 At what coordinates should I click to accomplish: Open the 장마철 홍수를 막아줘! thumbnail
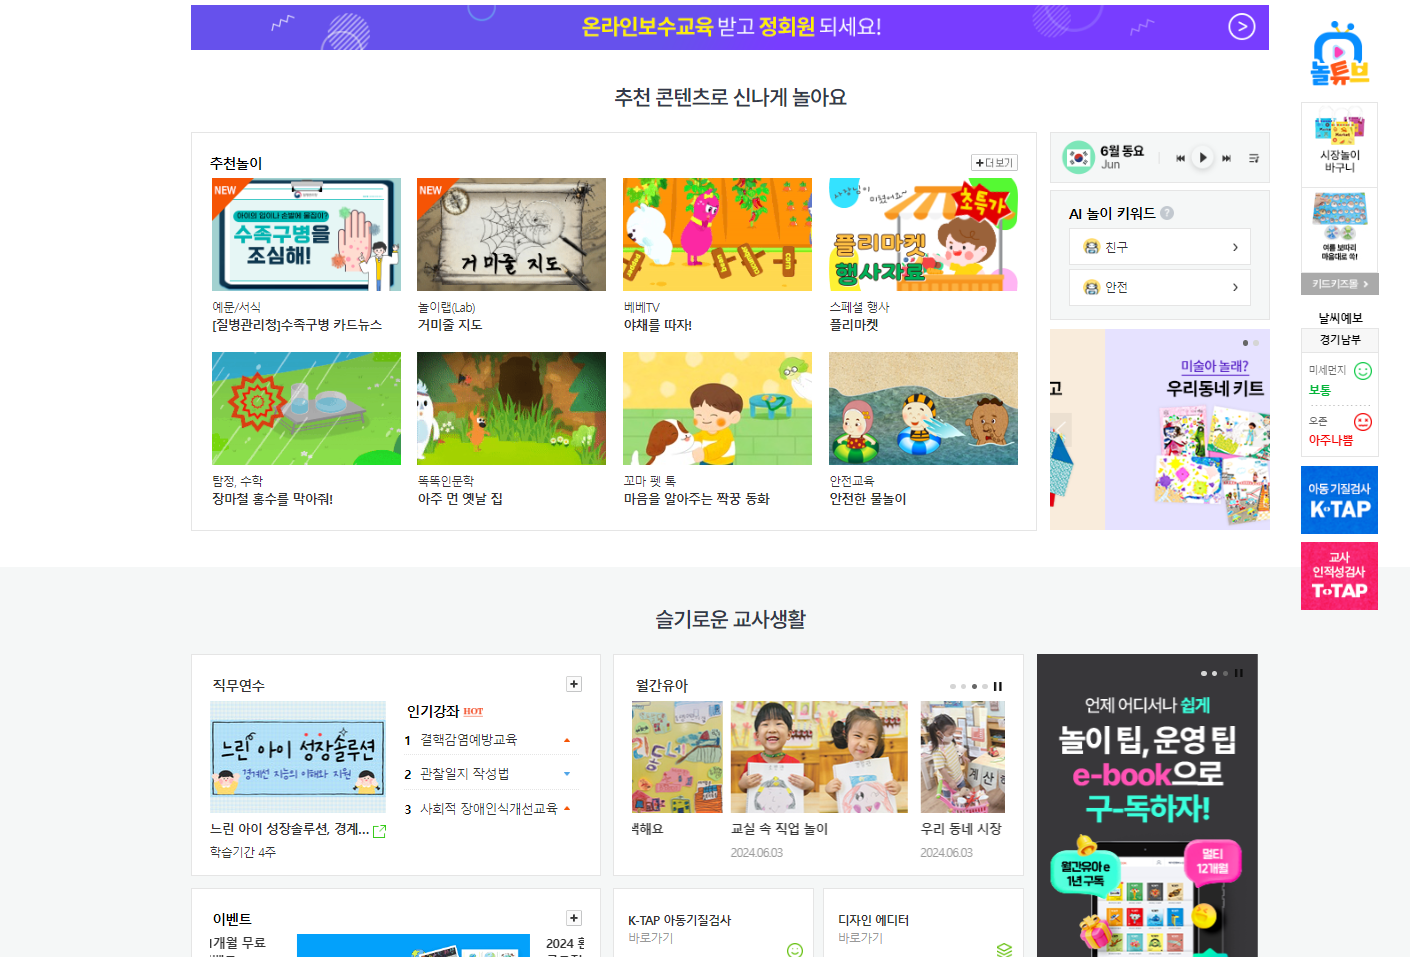[306, 408]
